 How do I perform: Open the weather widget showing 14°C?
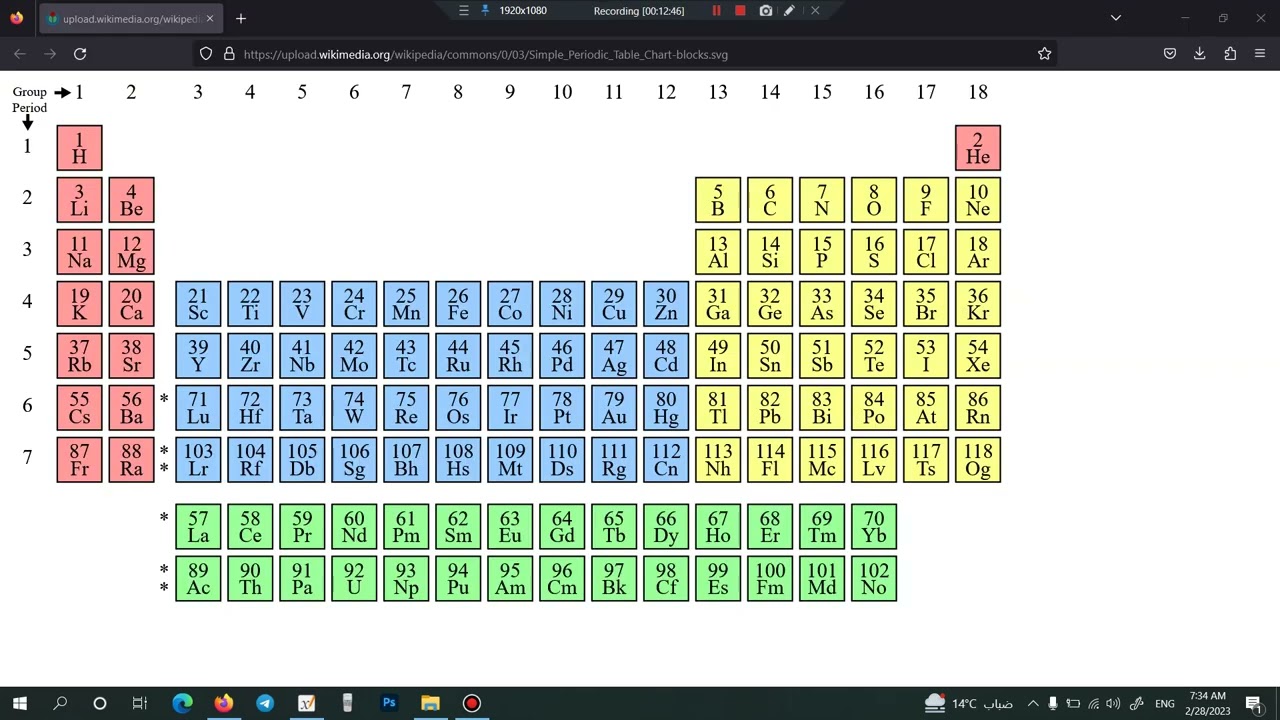coord(968,703)
